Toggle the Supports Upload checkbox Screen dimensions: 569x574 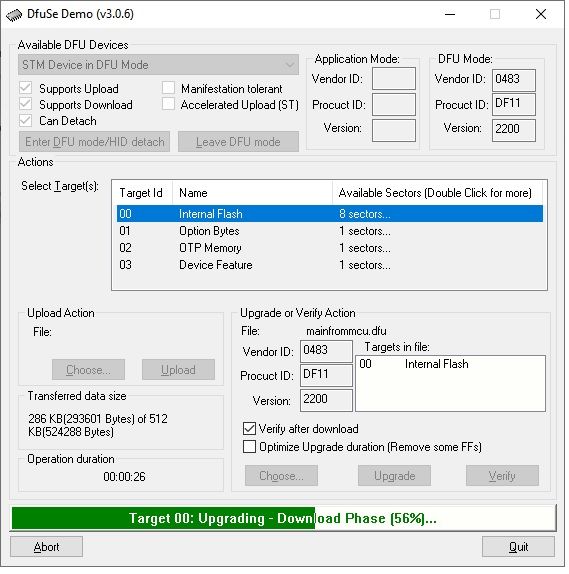tap(26, 88)
